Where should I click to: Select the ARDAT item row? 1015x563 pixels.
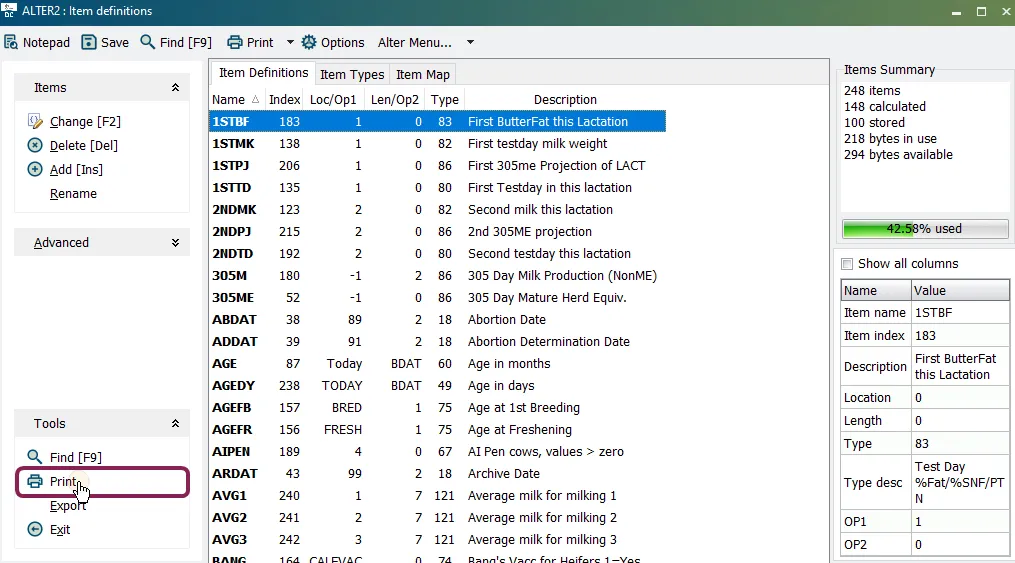pos(438,474)
